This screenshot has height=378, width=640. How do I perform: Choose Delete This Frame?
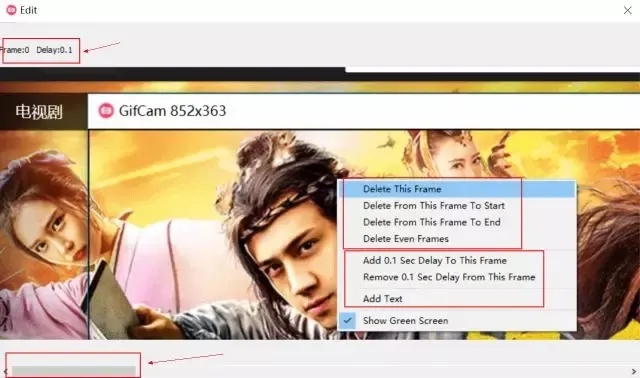pos(457,189)
